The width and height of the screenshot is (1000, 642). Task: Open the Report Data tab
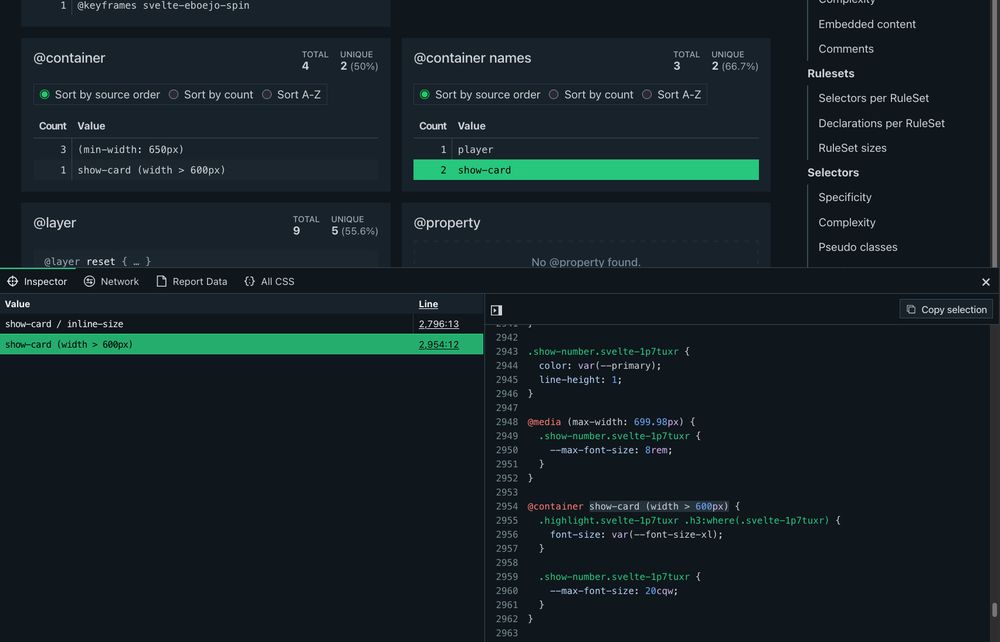pyautogui.click(x=191, y=281)
